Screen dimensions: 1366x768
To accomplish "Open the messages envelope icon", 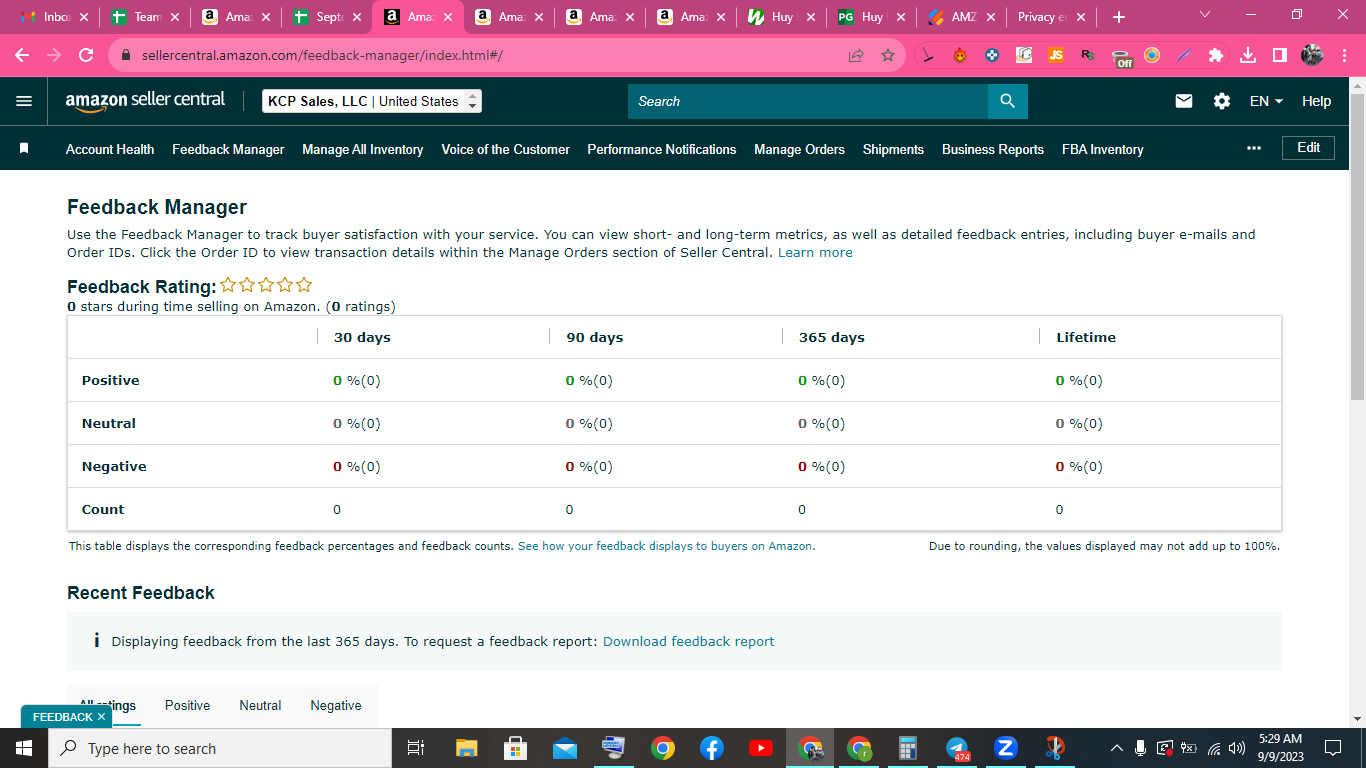I will 1184,101.
